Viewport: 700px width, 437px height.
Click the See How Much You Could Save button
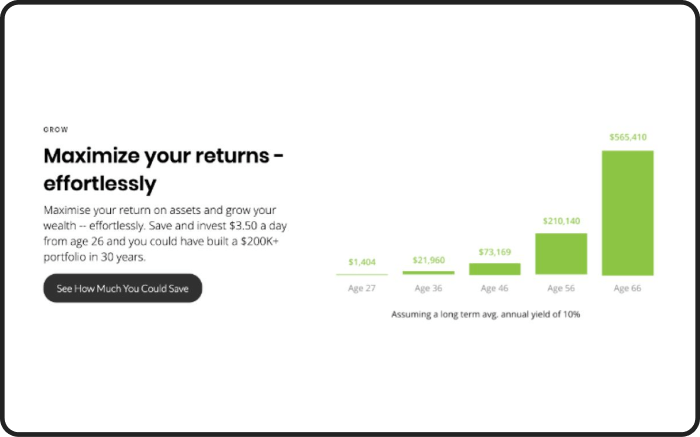[x=123, y=288]
